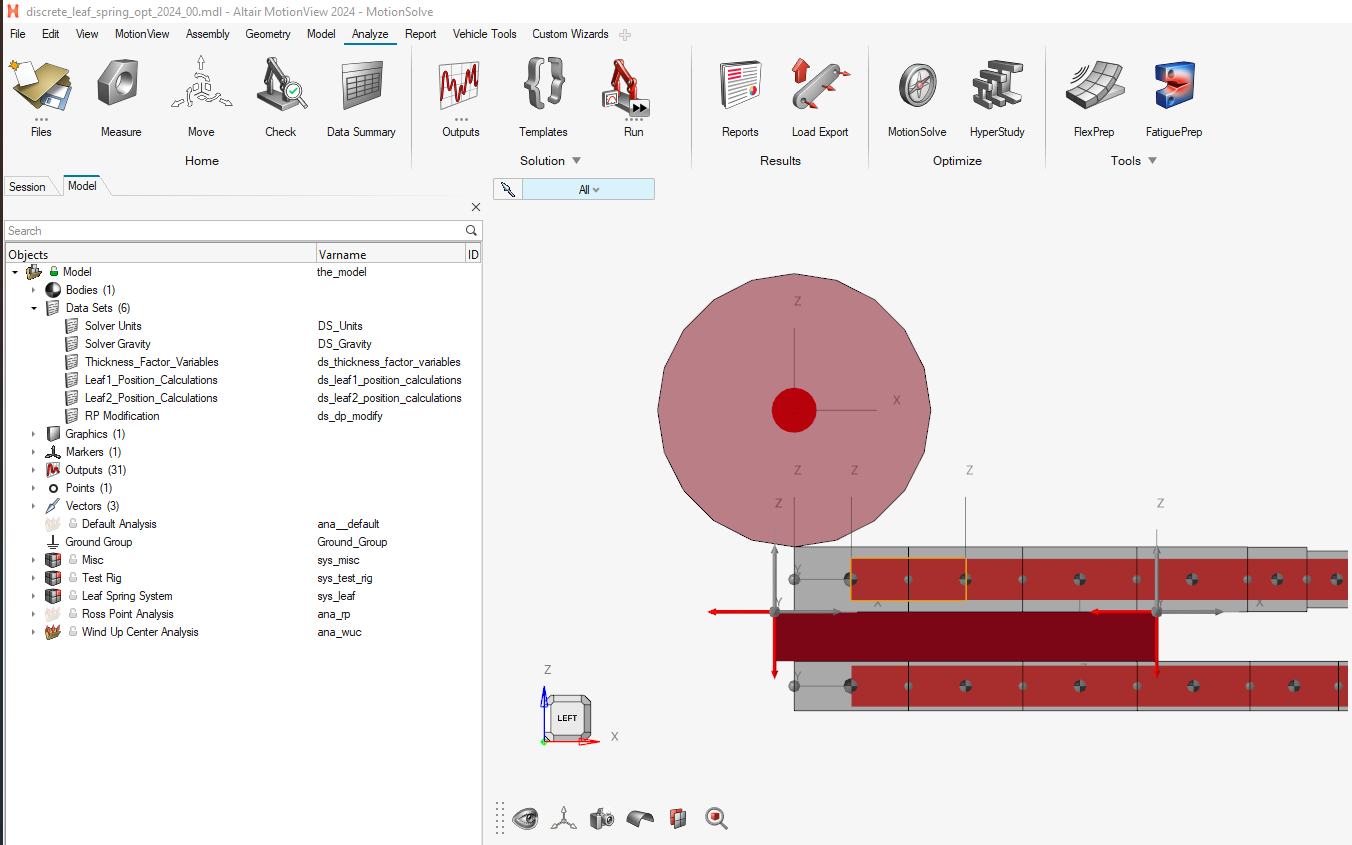
Task: Click the plus icon after Custom Wizards
Action: point(625,35)
